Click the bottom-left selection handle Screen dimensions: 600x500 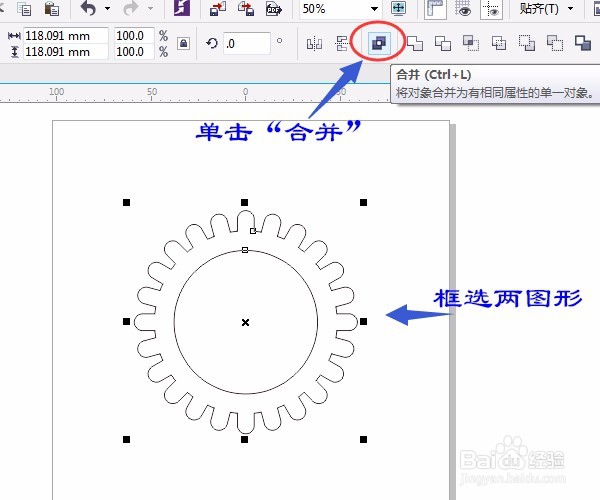pos(127,440)
